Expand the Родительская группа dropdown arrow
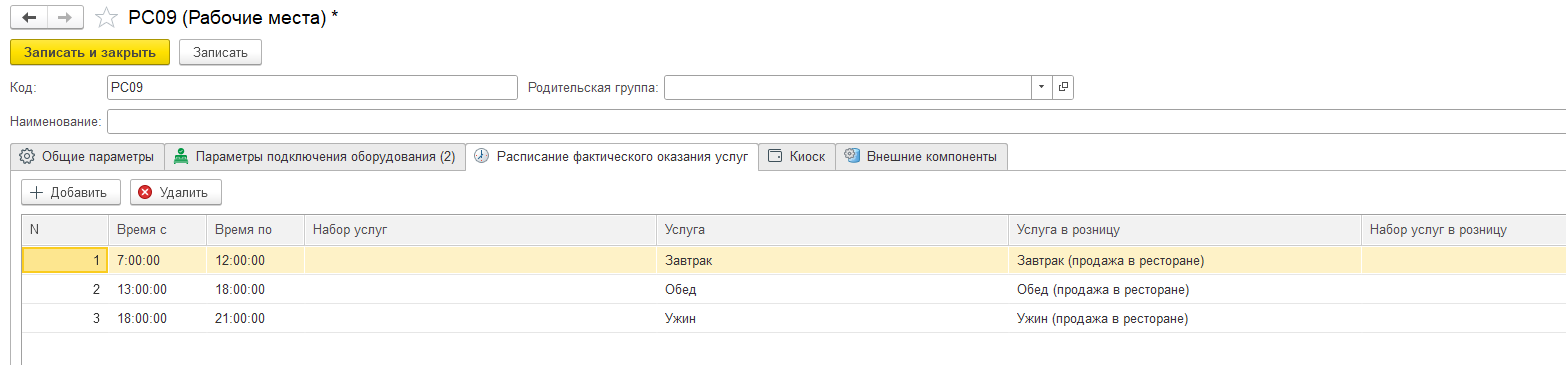This screenshot has height=365, width=1566. (x=1041, y=87)
